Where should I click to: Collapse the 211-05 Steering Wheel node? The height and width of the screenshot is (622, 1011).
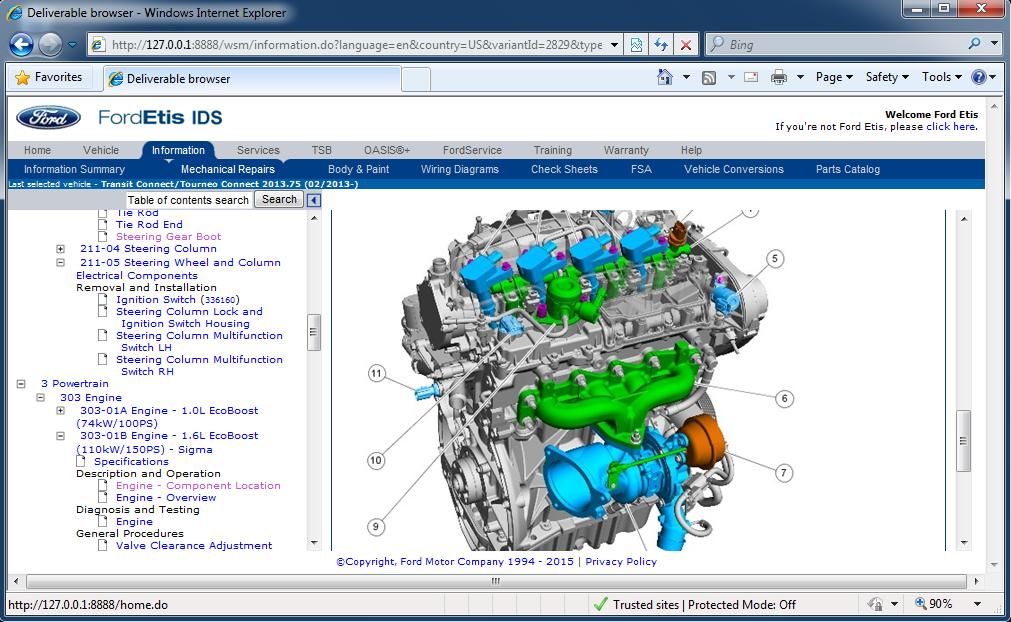point(60,262)
